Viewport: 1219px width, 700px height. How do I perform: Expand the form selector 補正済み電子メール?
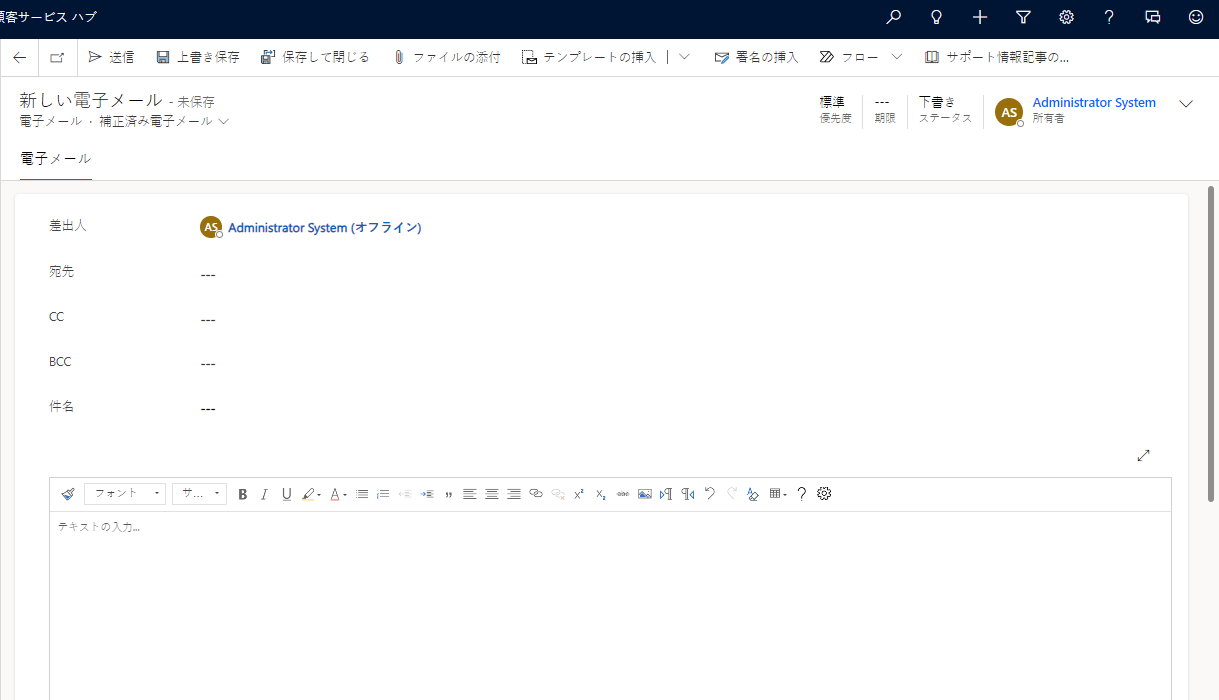(165, 121)
